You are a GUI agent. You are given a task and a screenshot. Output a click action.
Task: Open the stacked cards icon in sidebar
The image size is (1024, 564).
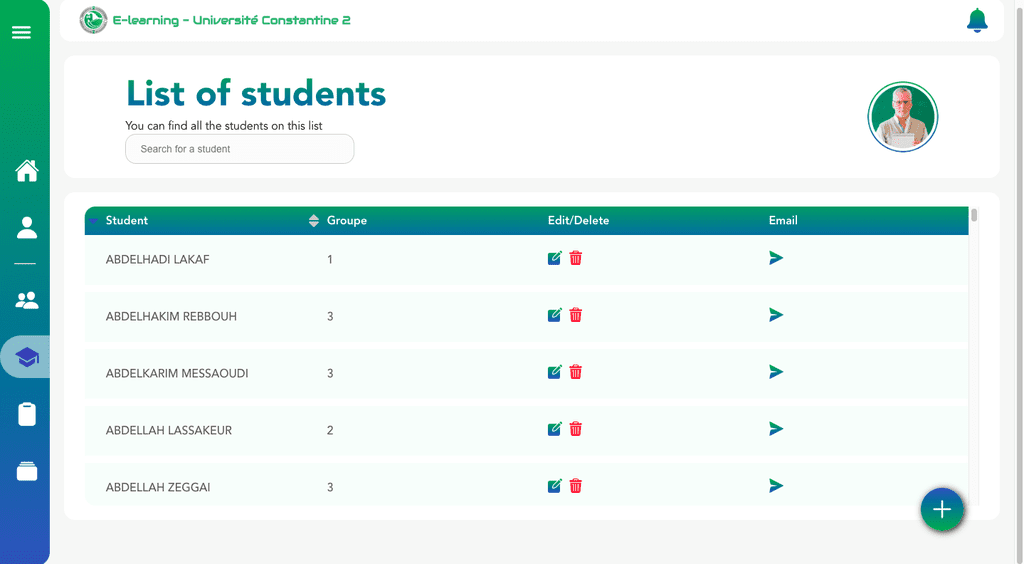27,471
